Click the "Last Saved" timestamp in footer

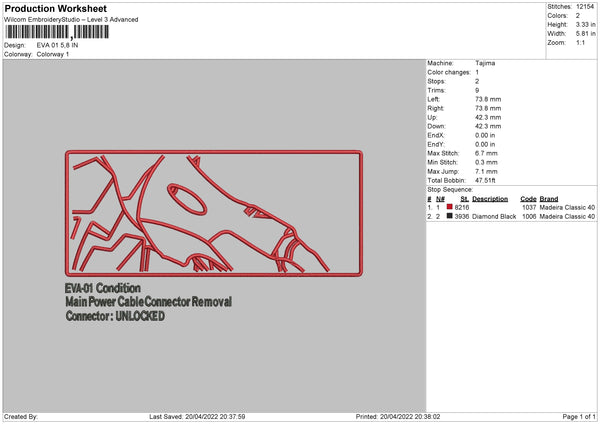[x=197, y=417]
